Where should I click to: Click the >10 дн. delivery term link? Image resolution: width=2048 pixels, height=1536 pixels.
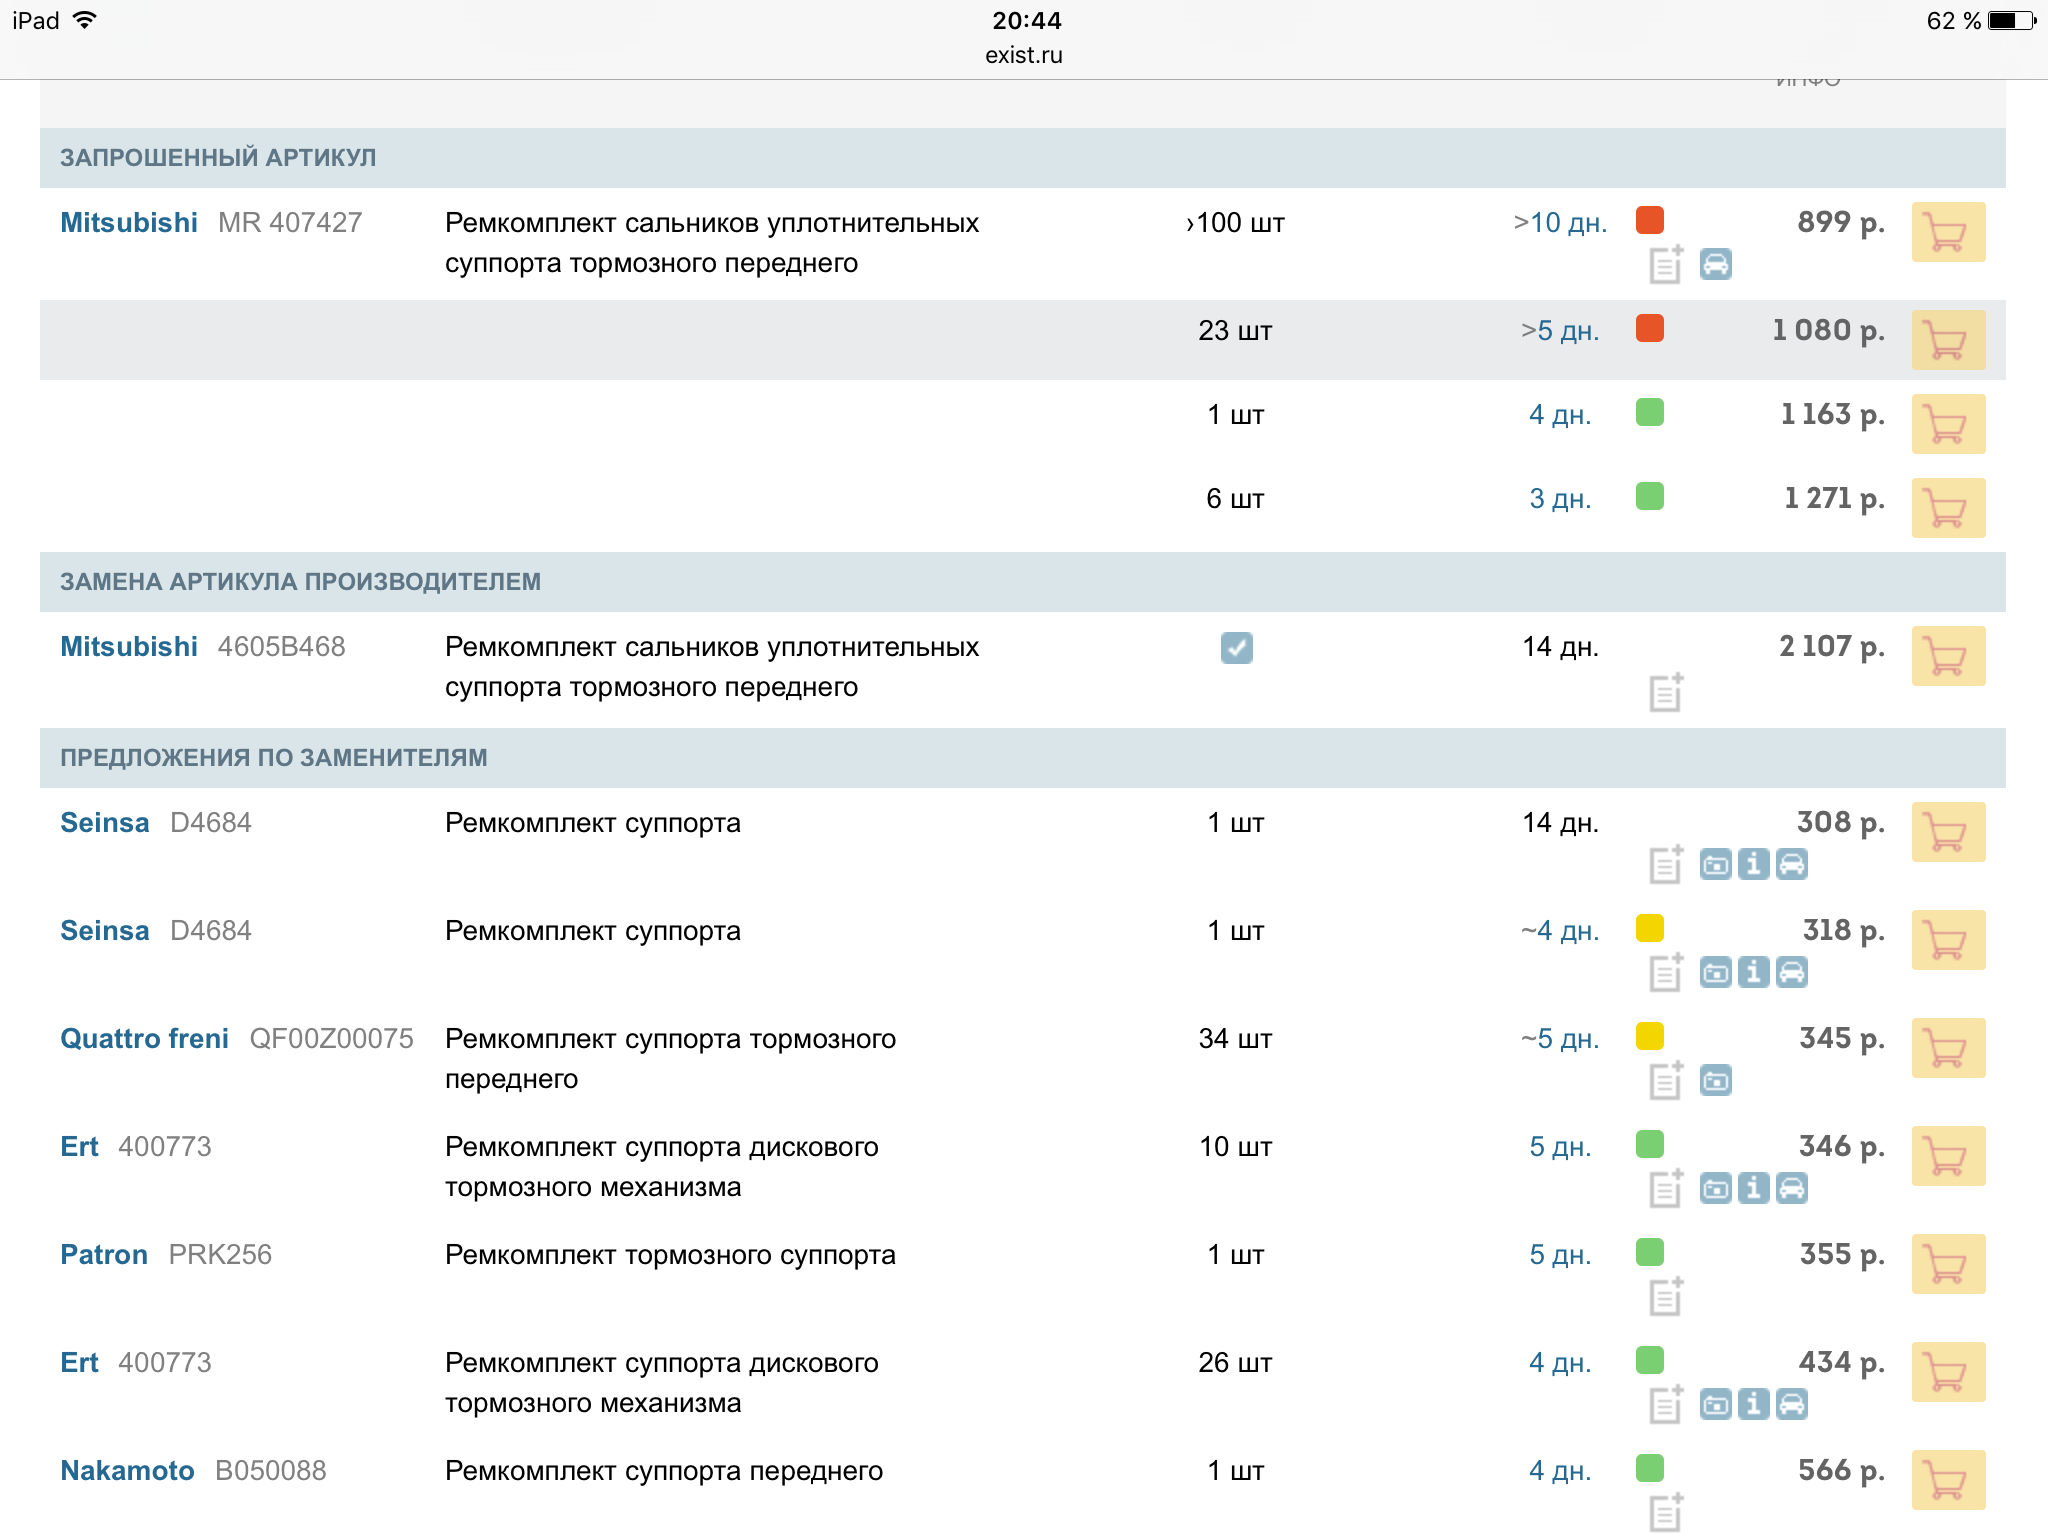(x=1559, y=223)
